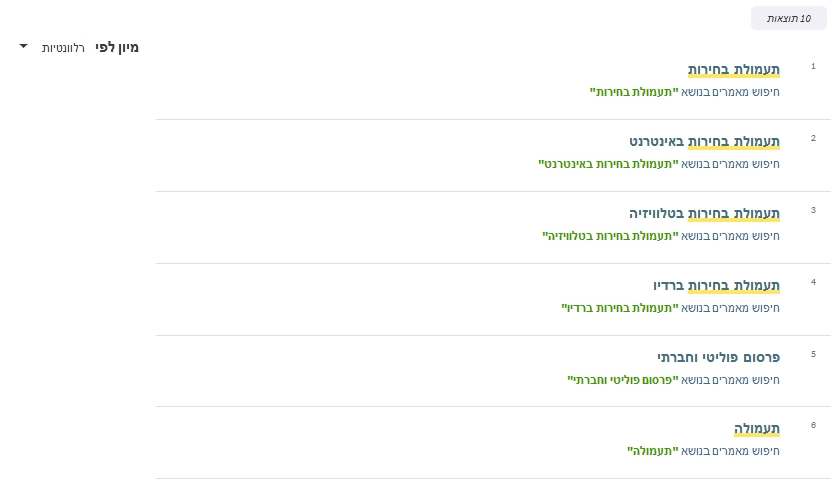
Task: Click result number 6 marker
Action: 813,425
